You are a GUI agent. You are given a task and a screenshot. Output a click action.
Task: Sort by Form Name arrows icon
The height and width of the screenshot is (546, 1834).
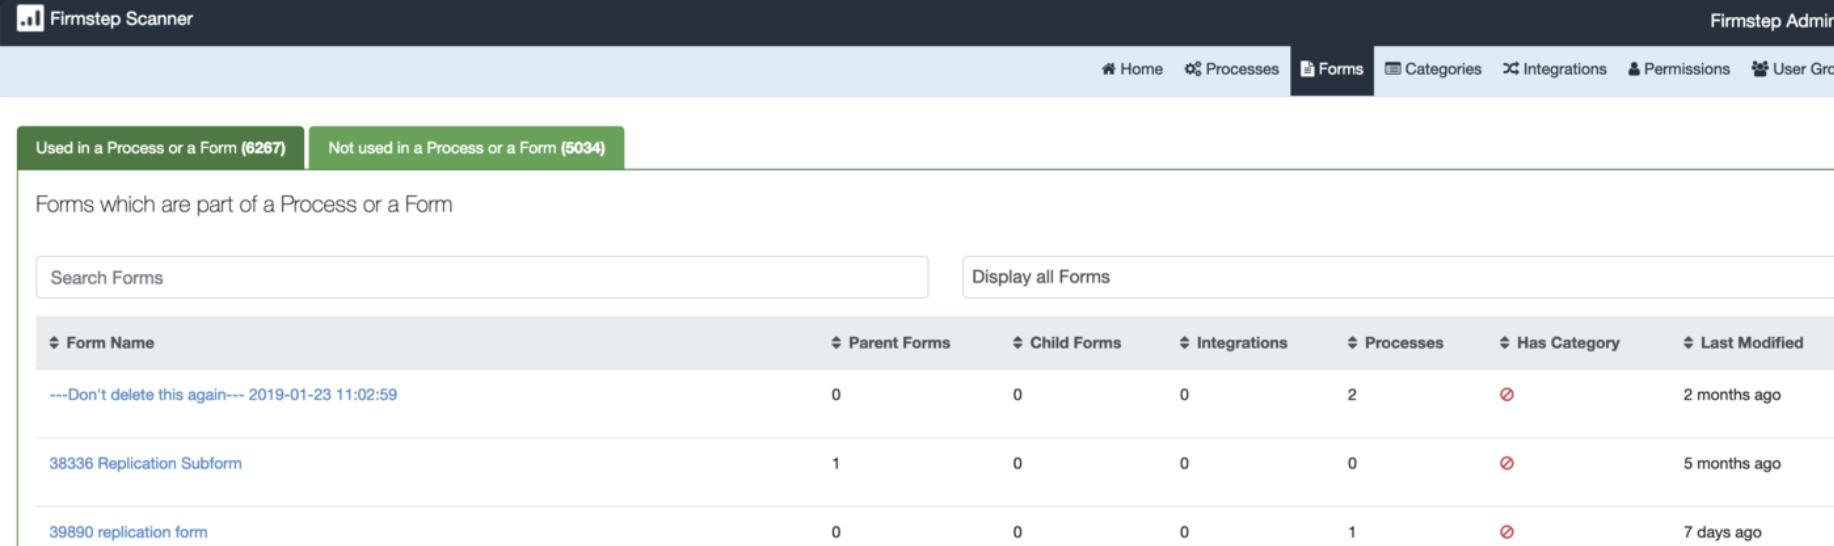[x=54, y=343]
